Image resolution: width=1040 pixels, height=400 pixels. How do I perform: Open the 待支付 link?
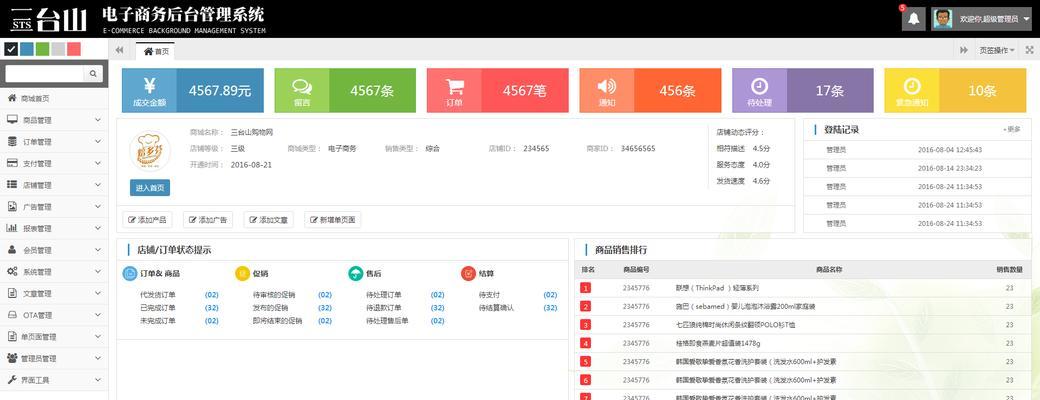click(x=489, y=295)
